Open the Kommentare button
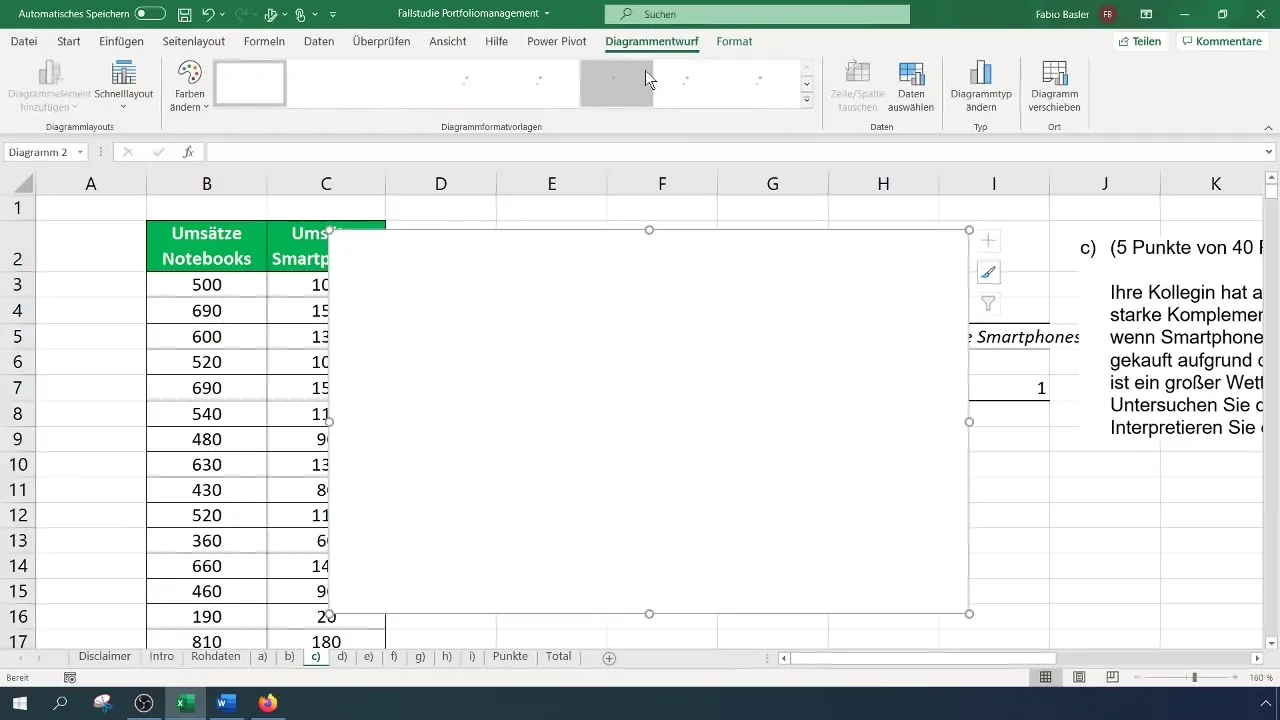The width and height of the screenshot is (1280, 720). [x=1221, y=41]
